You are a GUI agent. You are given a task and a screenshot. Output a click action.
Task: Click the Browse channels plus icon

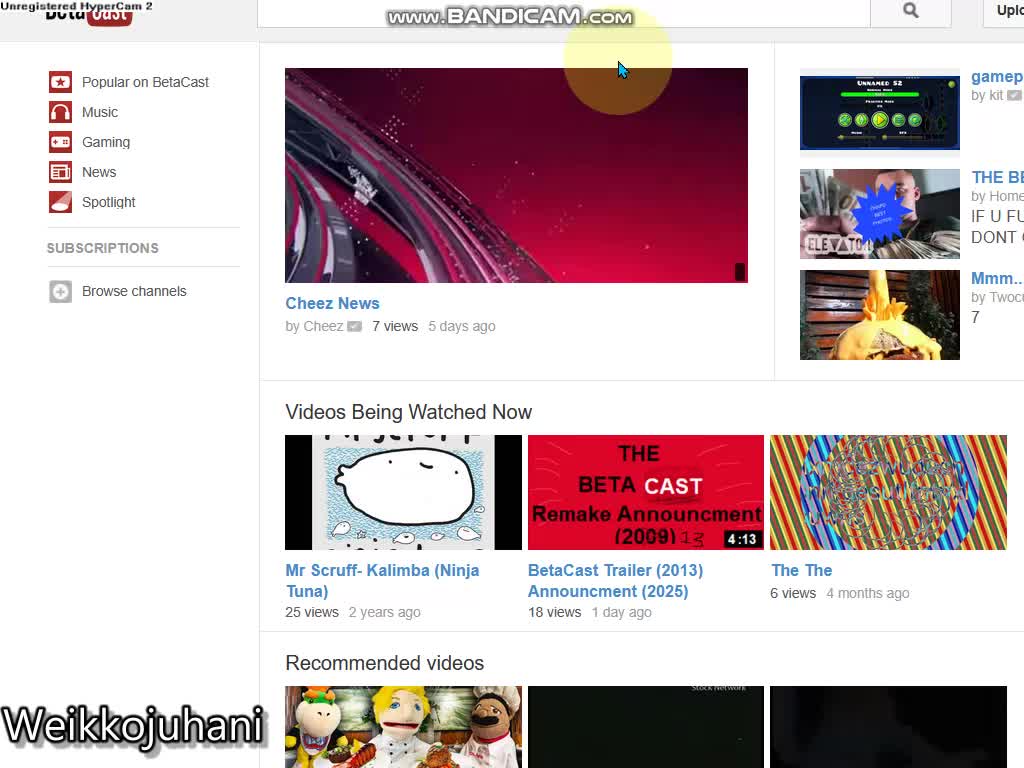pyautogui.click(x=60, y=291)
